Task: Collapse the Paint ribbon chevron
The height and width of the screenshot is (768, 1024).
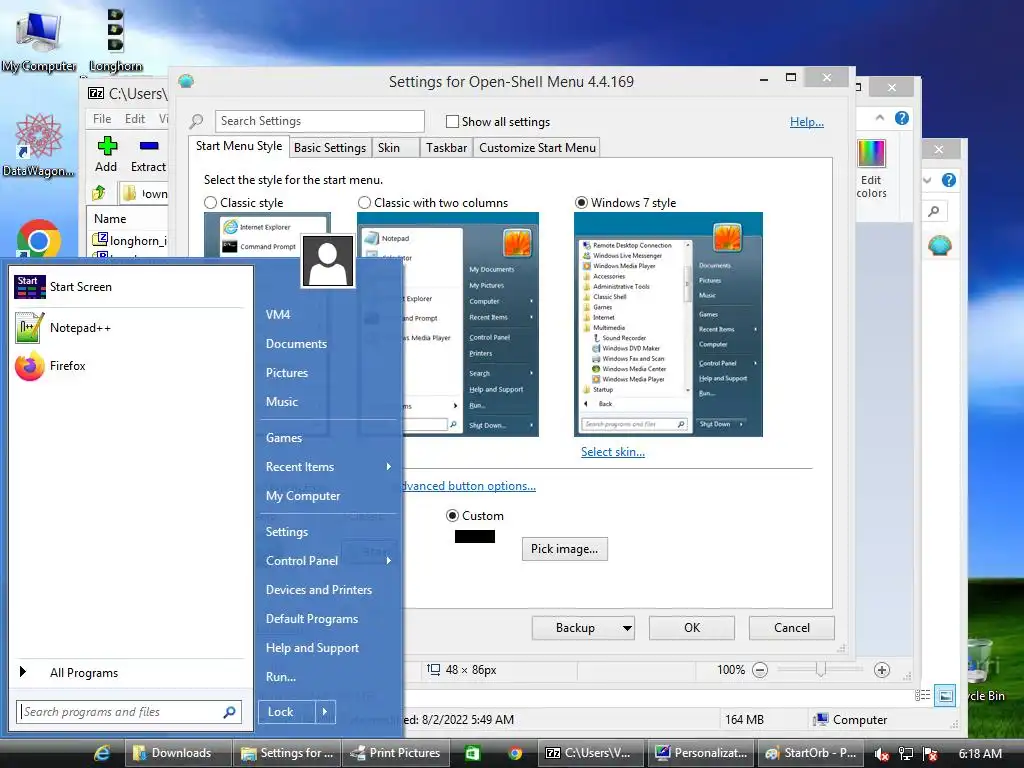Action: (880, 118)
